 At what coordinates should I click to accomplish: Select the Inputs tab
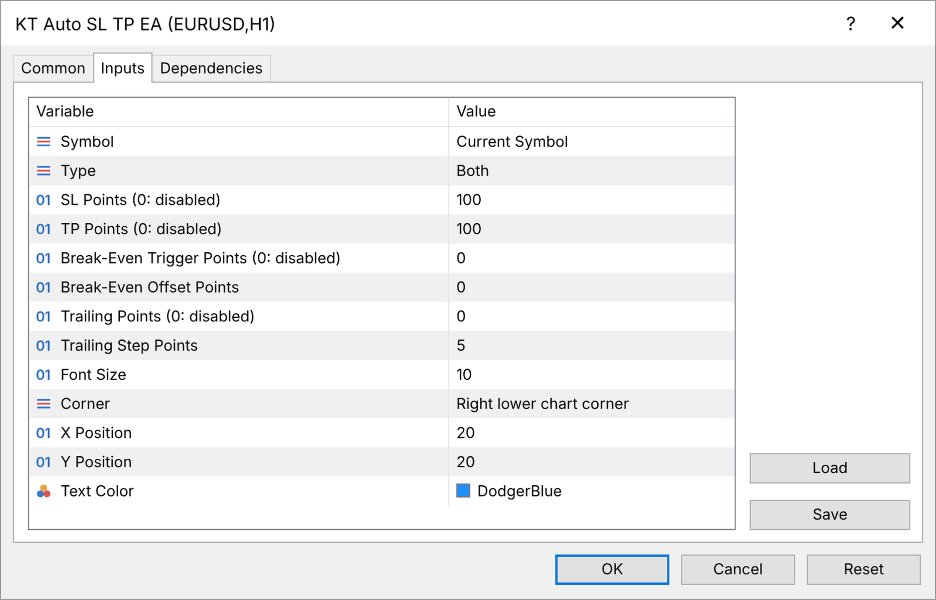122,68
